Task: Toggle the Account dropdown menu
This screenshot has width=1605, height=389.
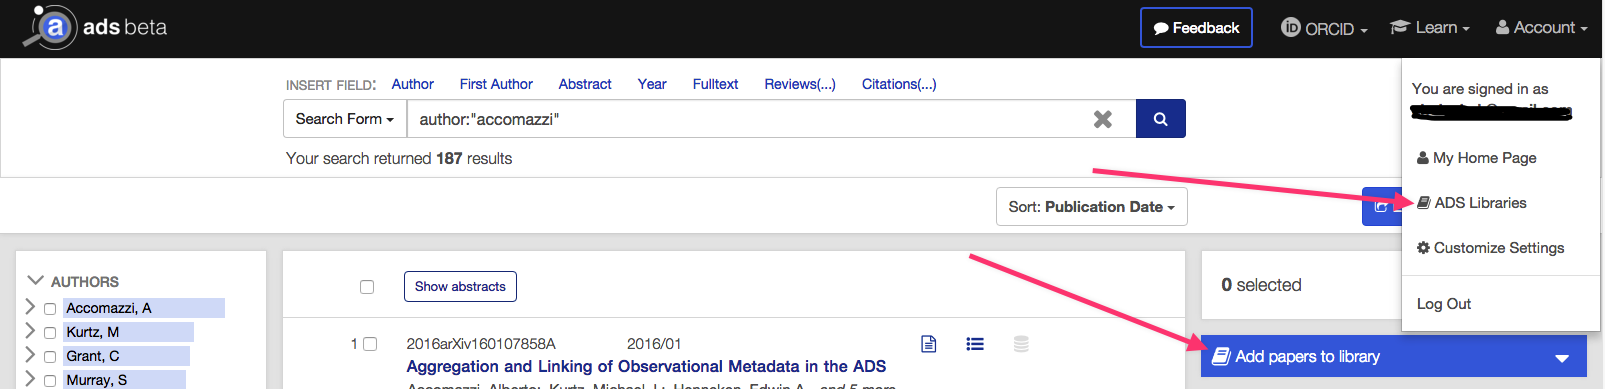Action: point(1541,28)
